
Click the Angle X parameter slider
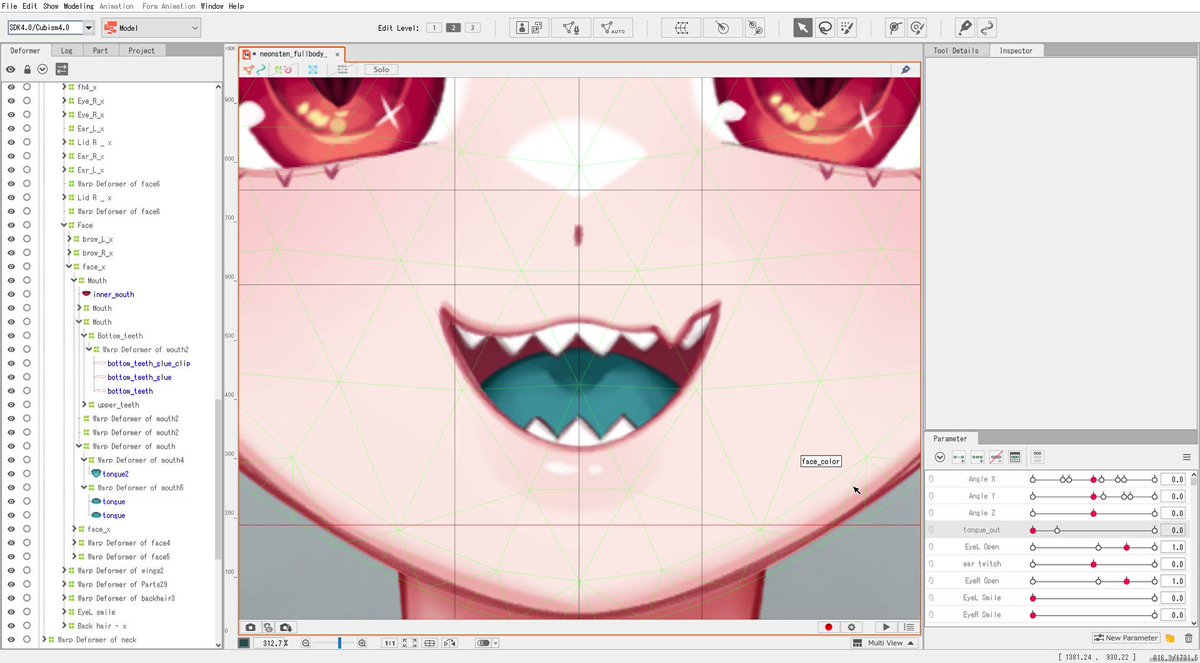point(1093,480)
